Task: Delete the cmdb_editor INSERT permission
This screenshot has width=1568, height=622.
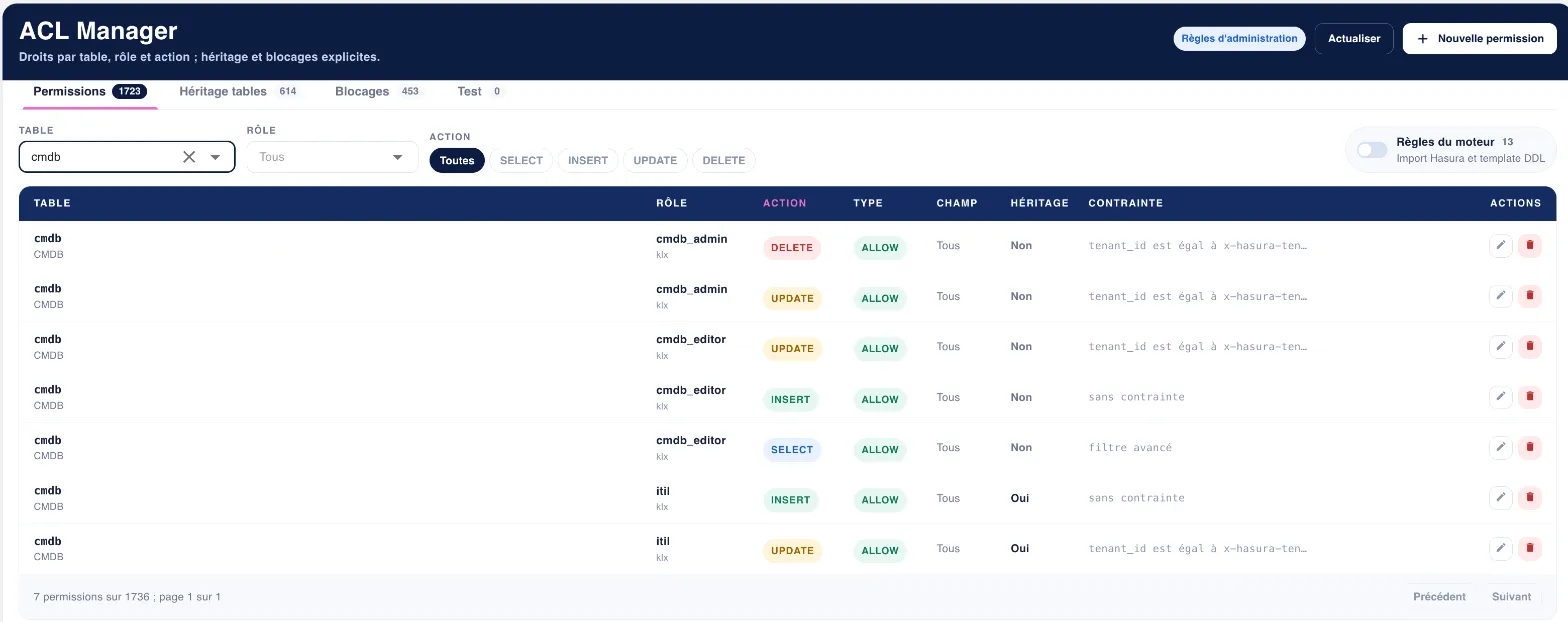Action: pyautogui.click(x=1529, y=397)
